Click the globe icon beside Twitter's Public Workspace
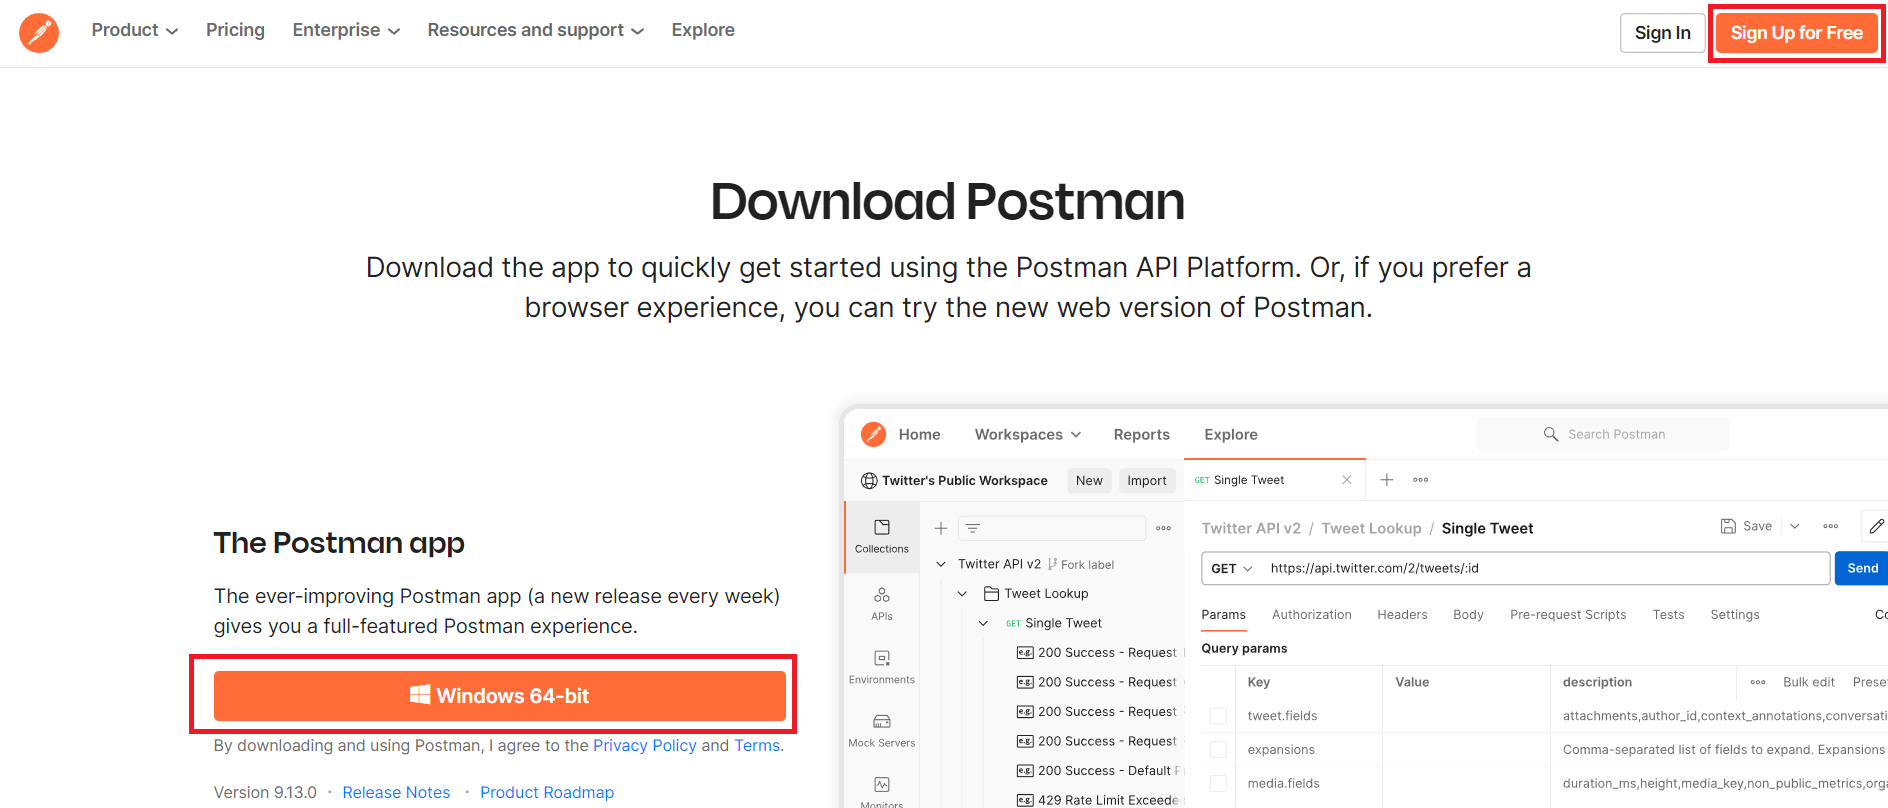1888x808 pixels. (869, 481)
